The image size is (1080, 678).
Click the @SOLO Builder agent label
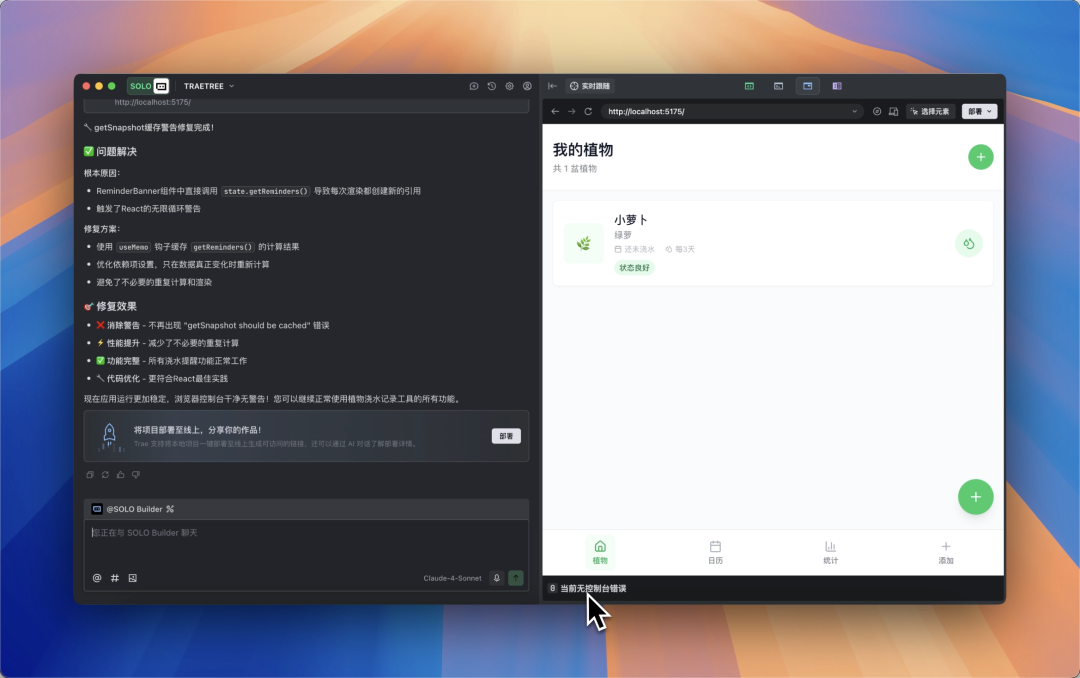134,509
